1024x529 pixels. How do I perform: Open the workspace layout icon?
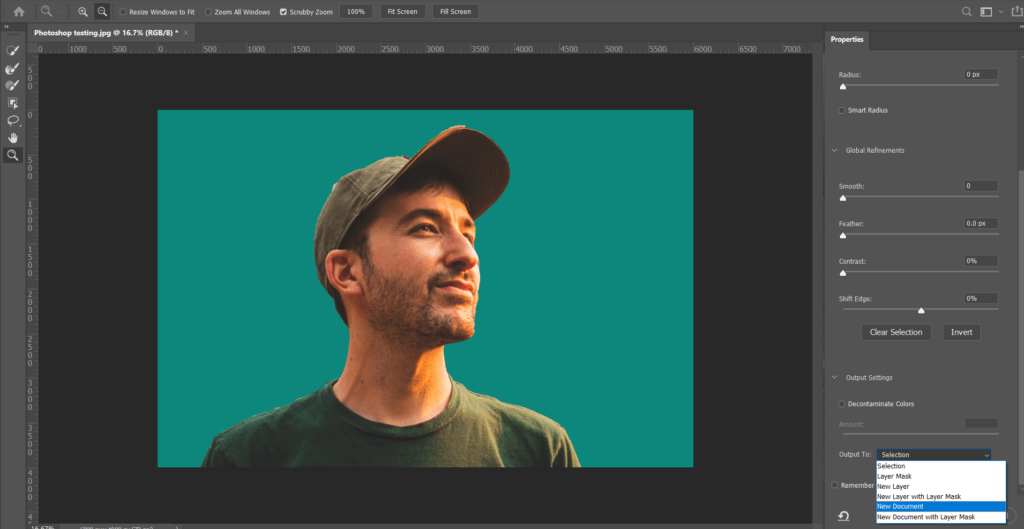[x=985, y=11]
